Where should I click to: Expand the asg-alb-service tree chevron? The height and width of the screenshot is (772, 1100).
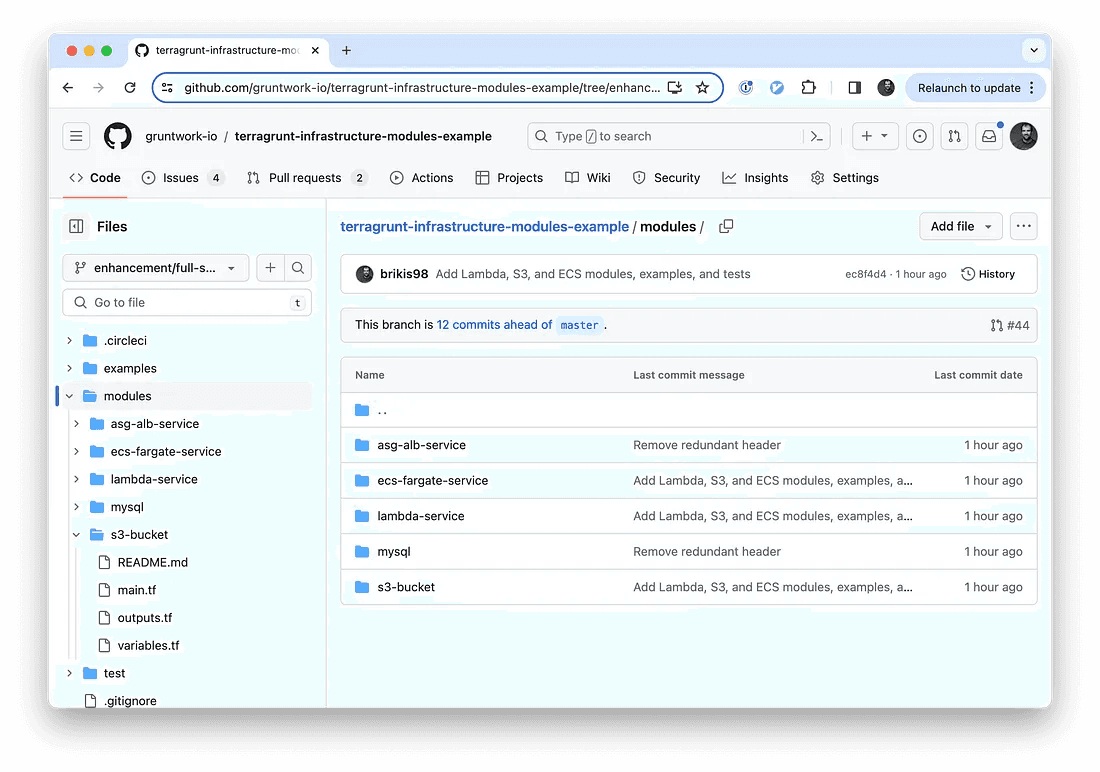coord(76,424)
